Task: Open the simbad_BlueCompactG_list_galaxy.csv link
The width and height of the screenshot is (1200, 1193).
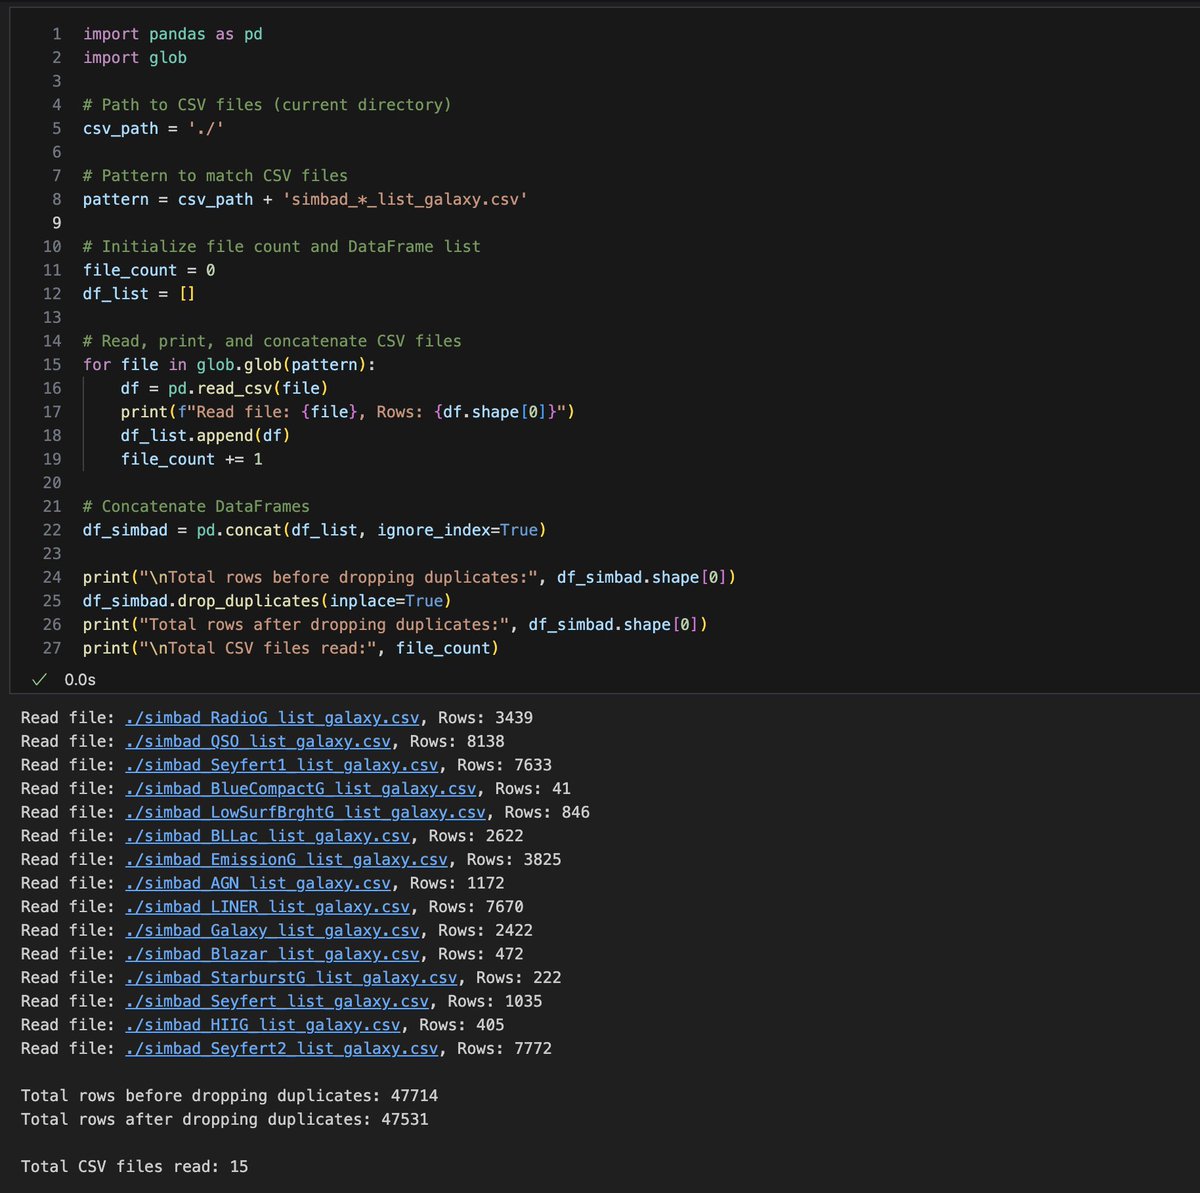Action: [x=301, y=789]
